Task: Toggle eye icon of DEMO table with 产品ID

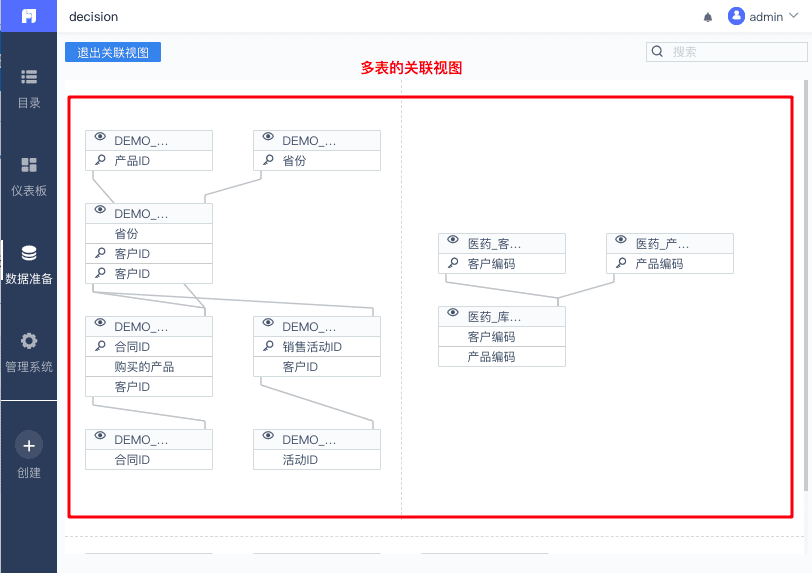Action: click(100, 137)
